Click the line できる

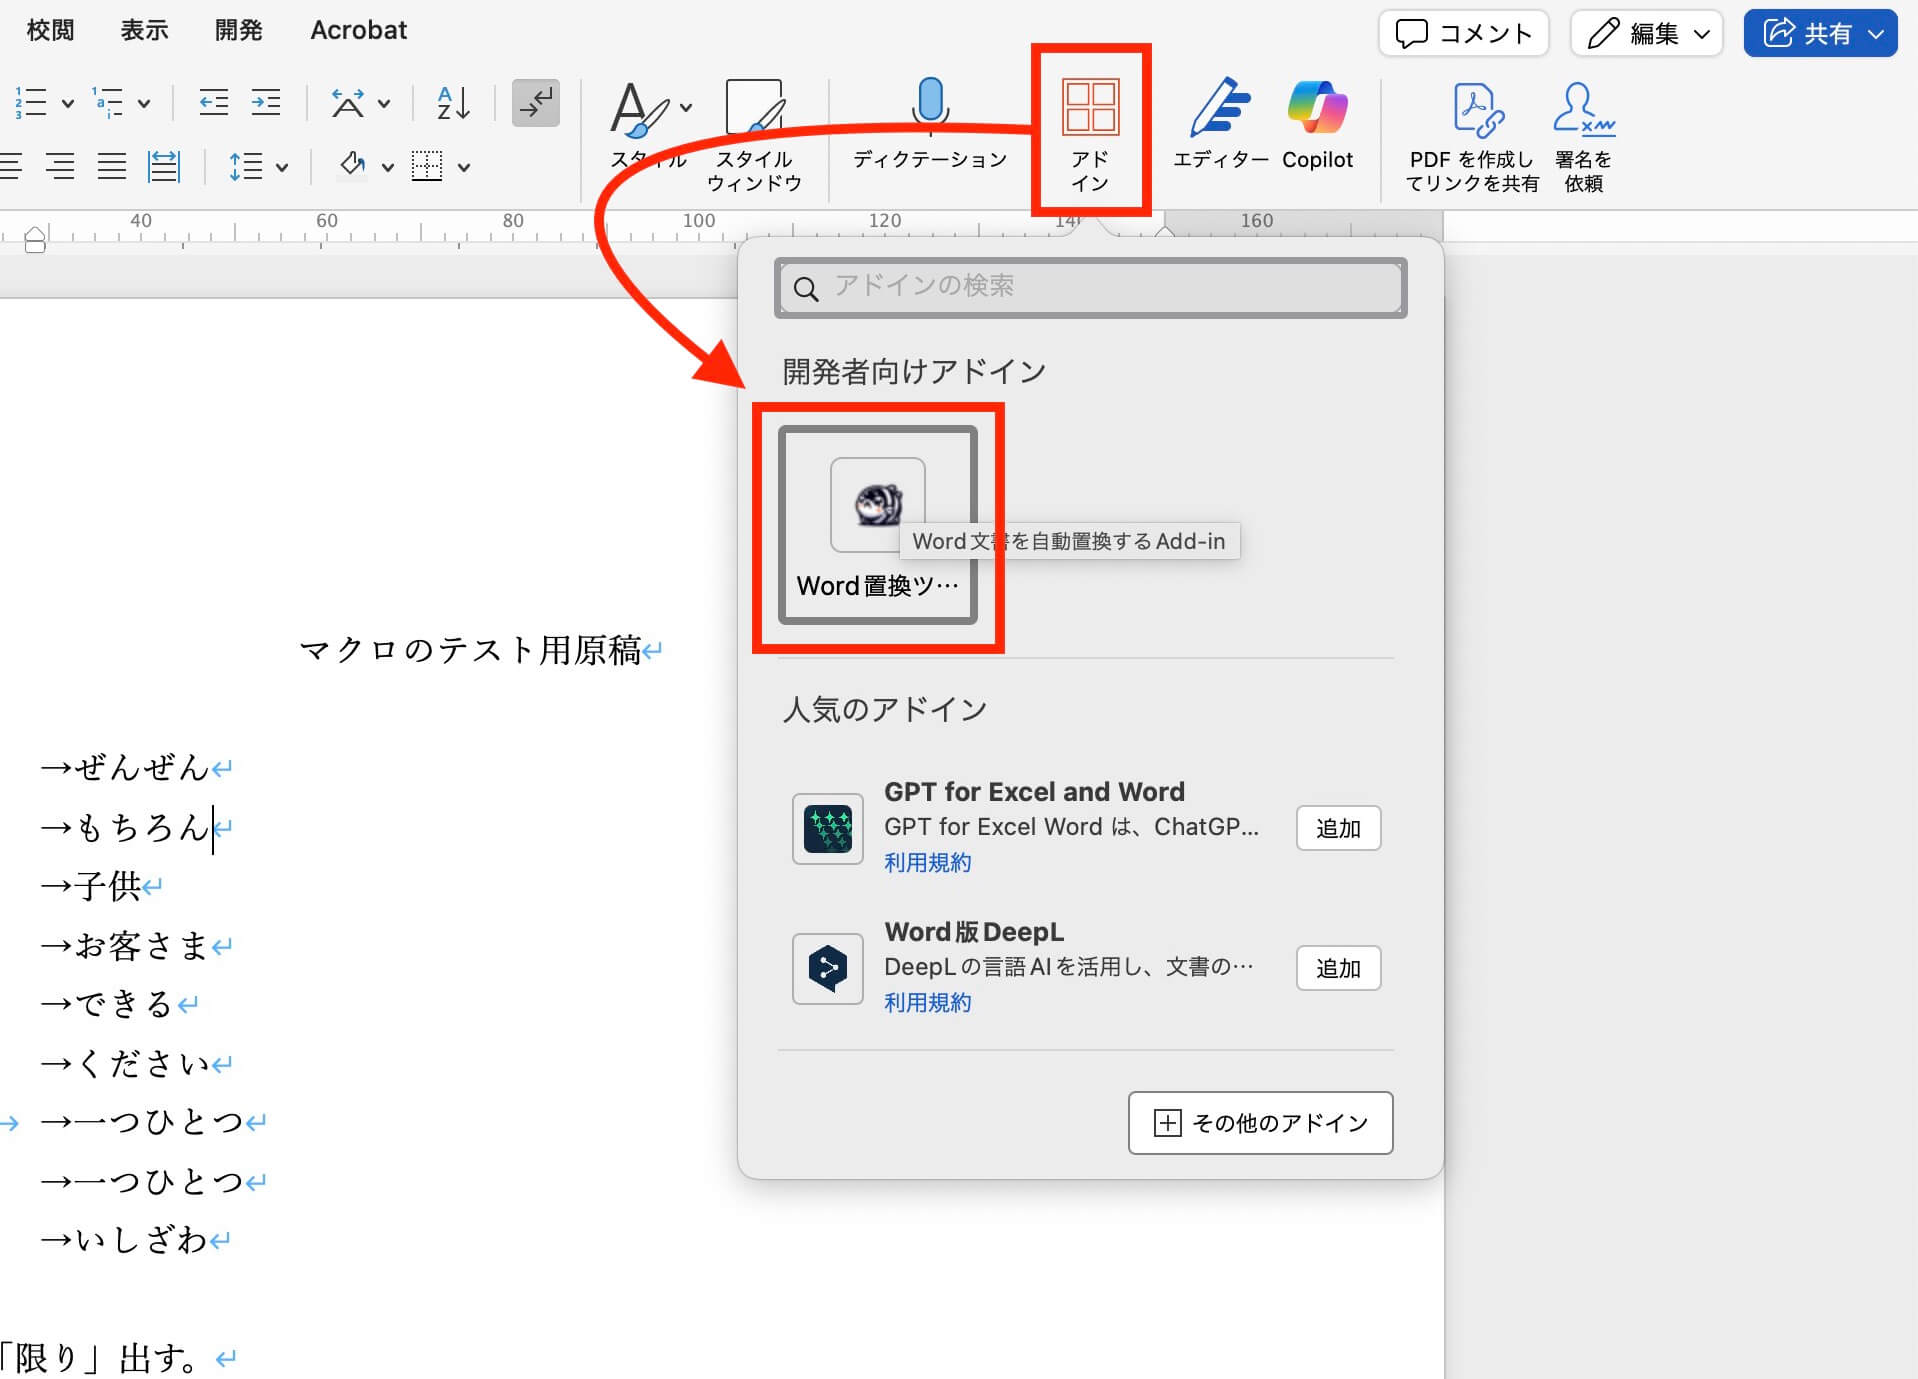point(125,1004)
